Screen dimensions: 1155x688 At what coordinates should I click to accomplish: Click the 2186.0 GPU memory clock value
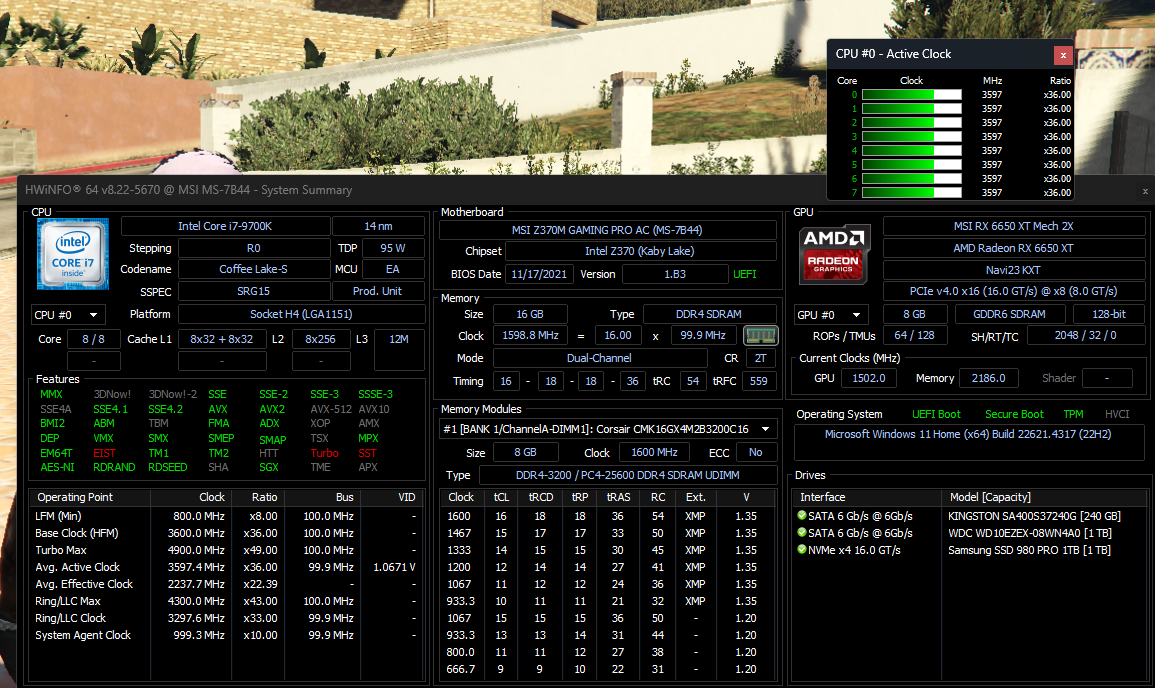(x=989, y=378)
